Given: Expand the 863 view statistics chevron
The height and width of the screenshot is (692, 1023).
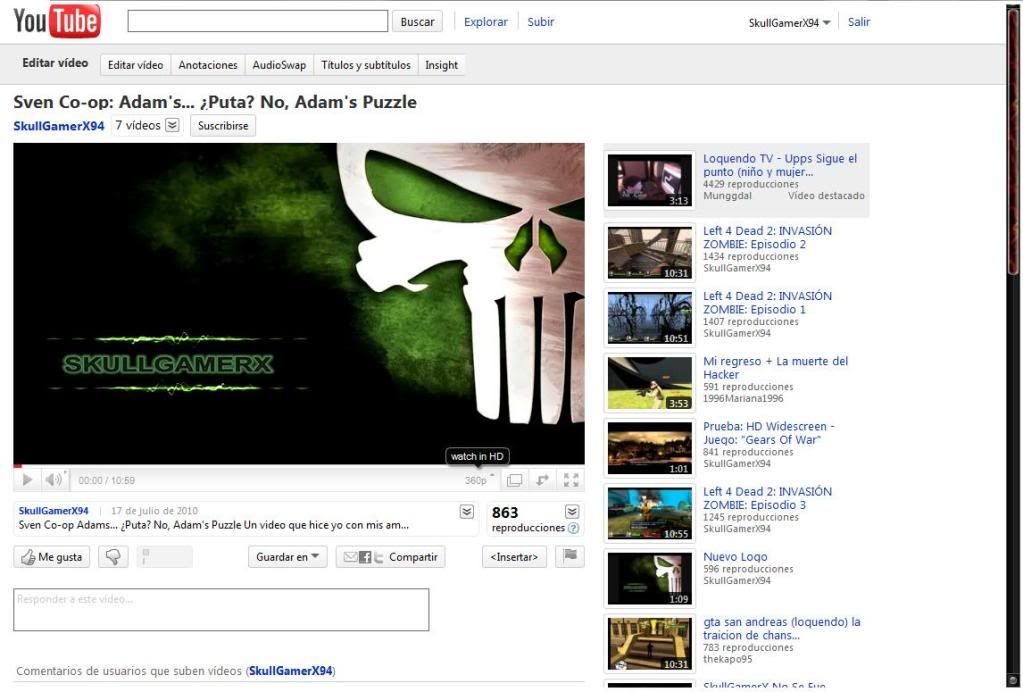Looking at the screenshot, I should [572, 512].
